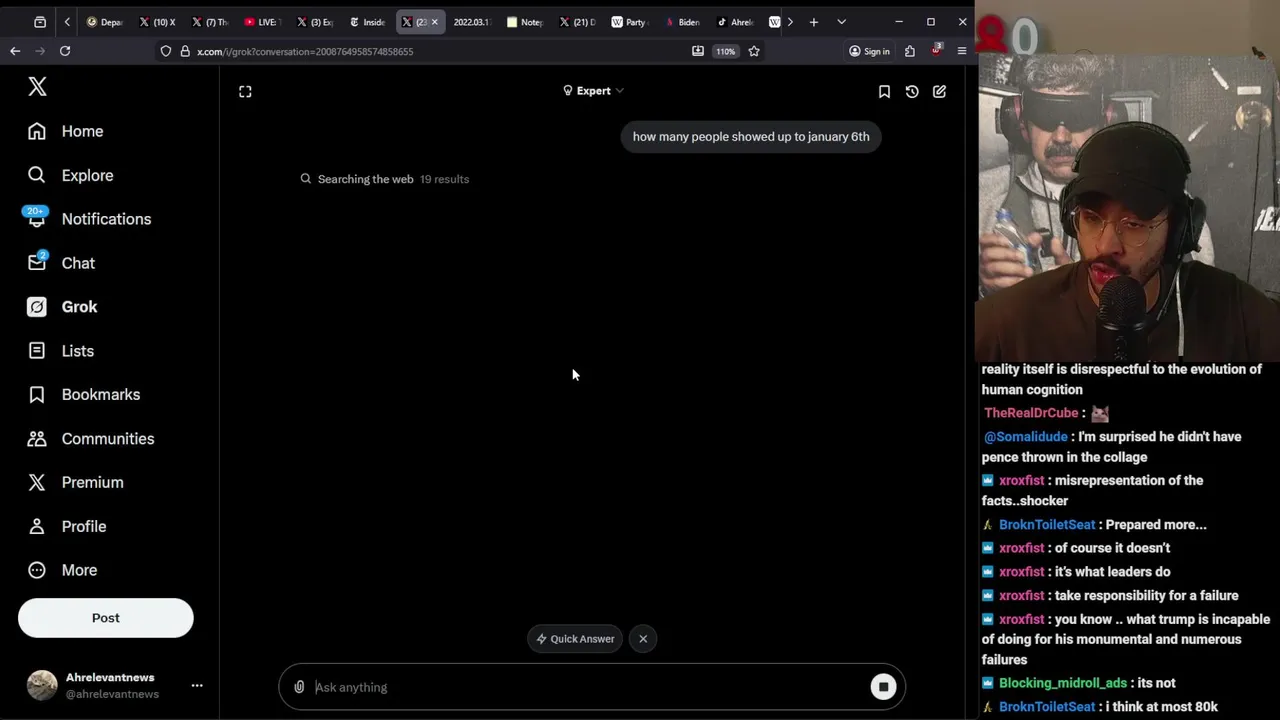Image resolution: width=1280 pixels, height=720 pixels.
Task: Open browser hamburger application menu
Action: (962, 51)
